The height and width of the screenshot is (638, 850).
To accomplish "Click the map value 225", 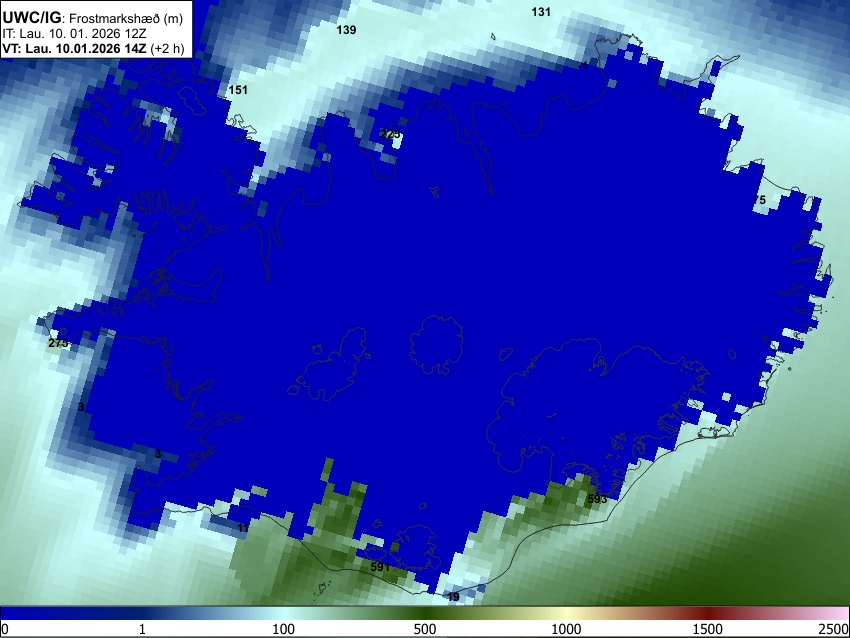I will pos(390,134).
